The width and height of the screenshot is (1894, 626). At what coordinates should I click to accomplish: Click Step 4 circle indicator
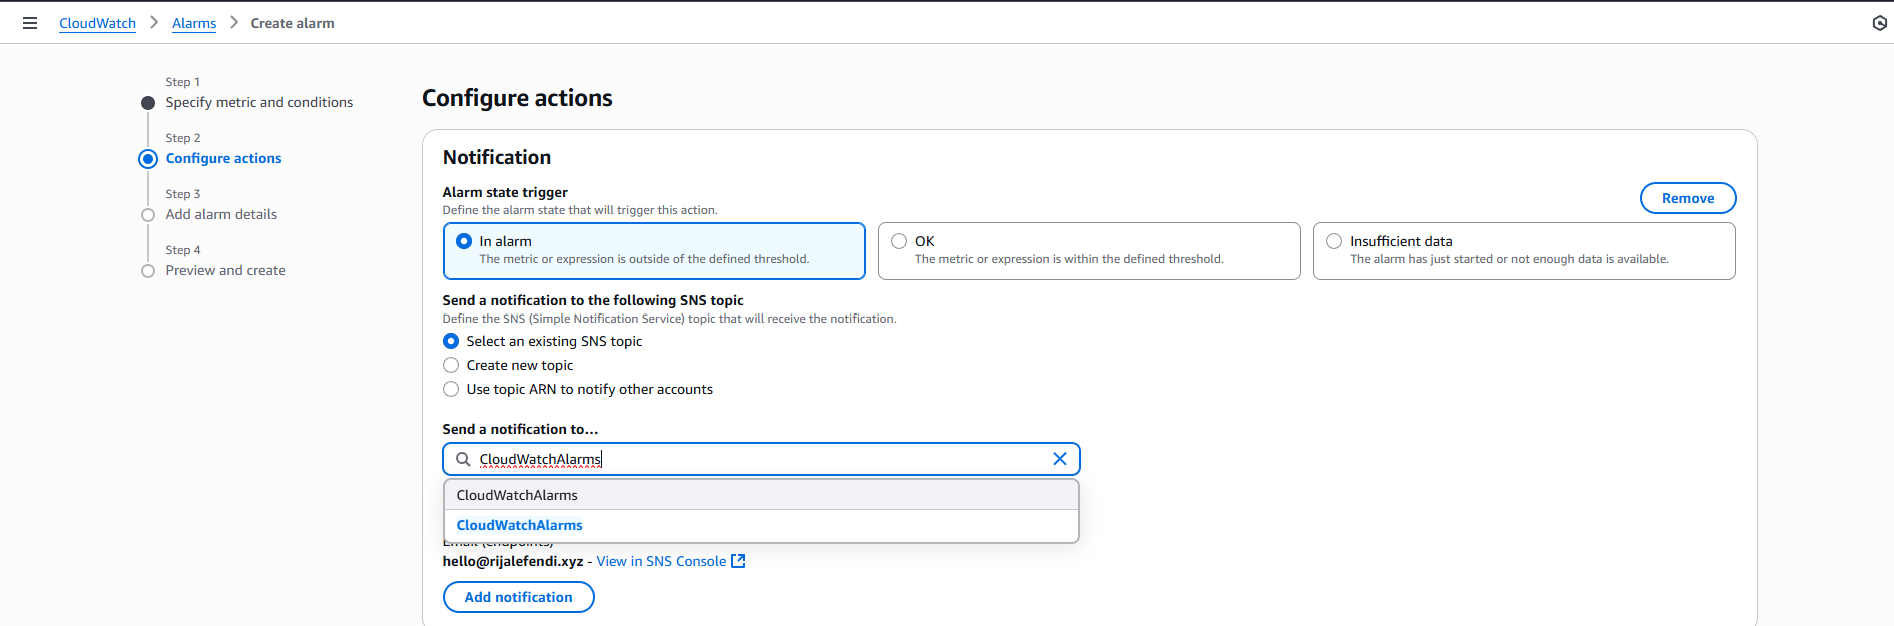click(x=148, y=271)
